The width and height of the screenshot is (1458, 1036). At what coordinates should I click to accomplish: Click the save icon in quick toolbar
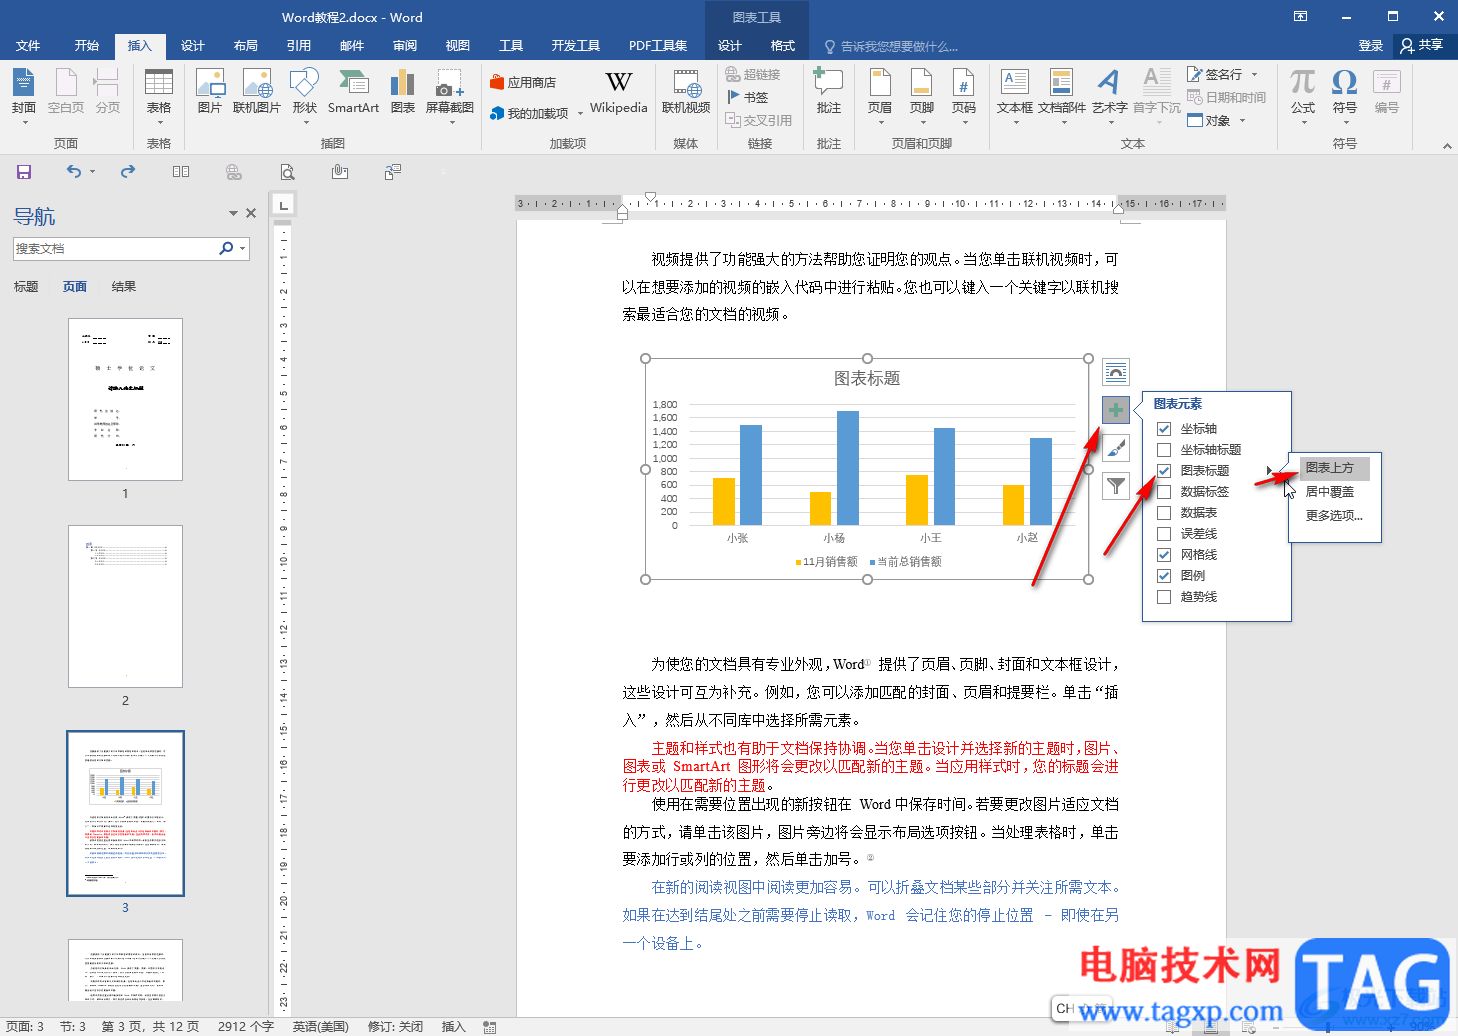coord(24,172)
